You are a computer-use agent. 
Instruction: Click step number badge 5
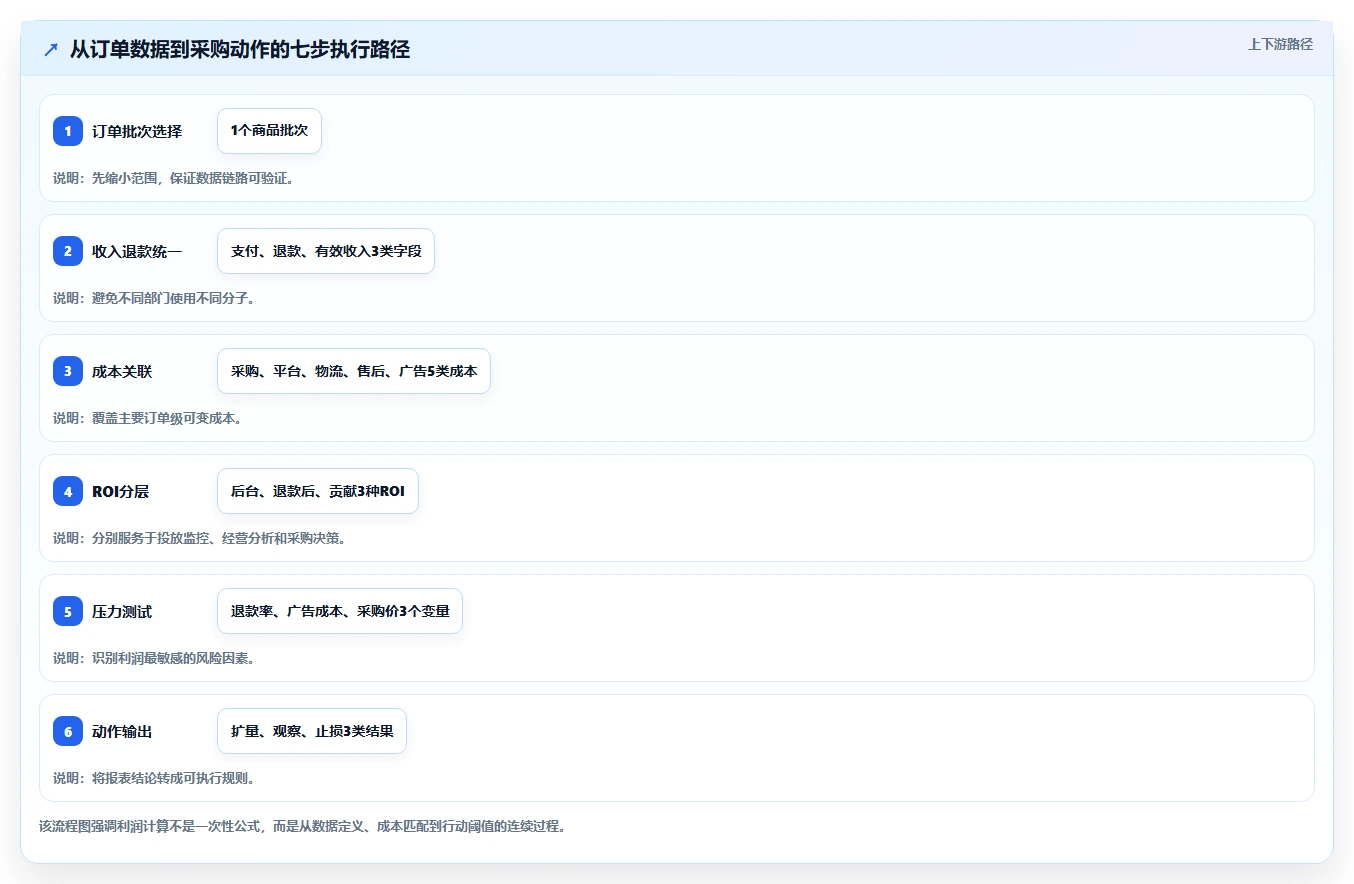(68, 611)
